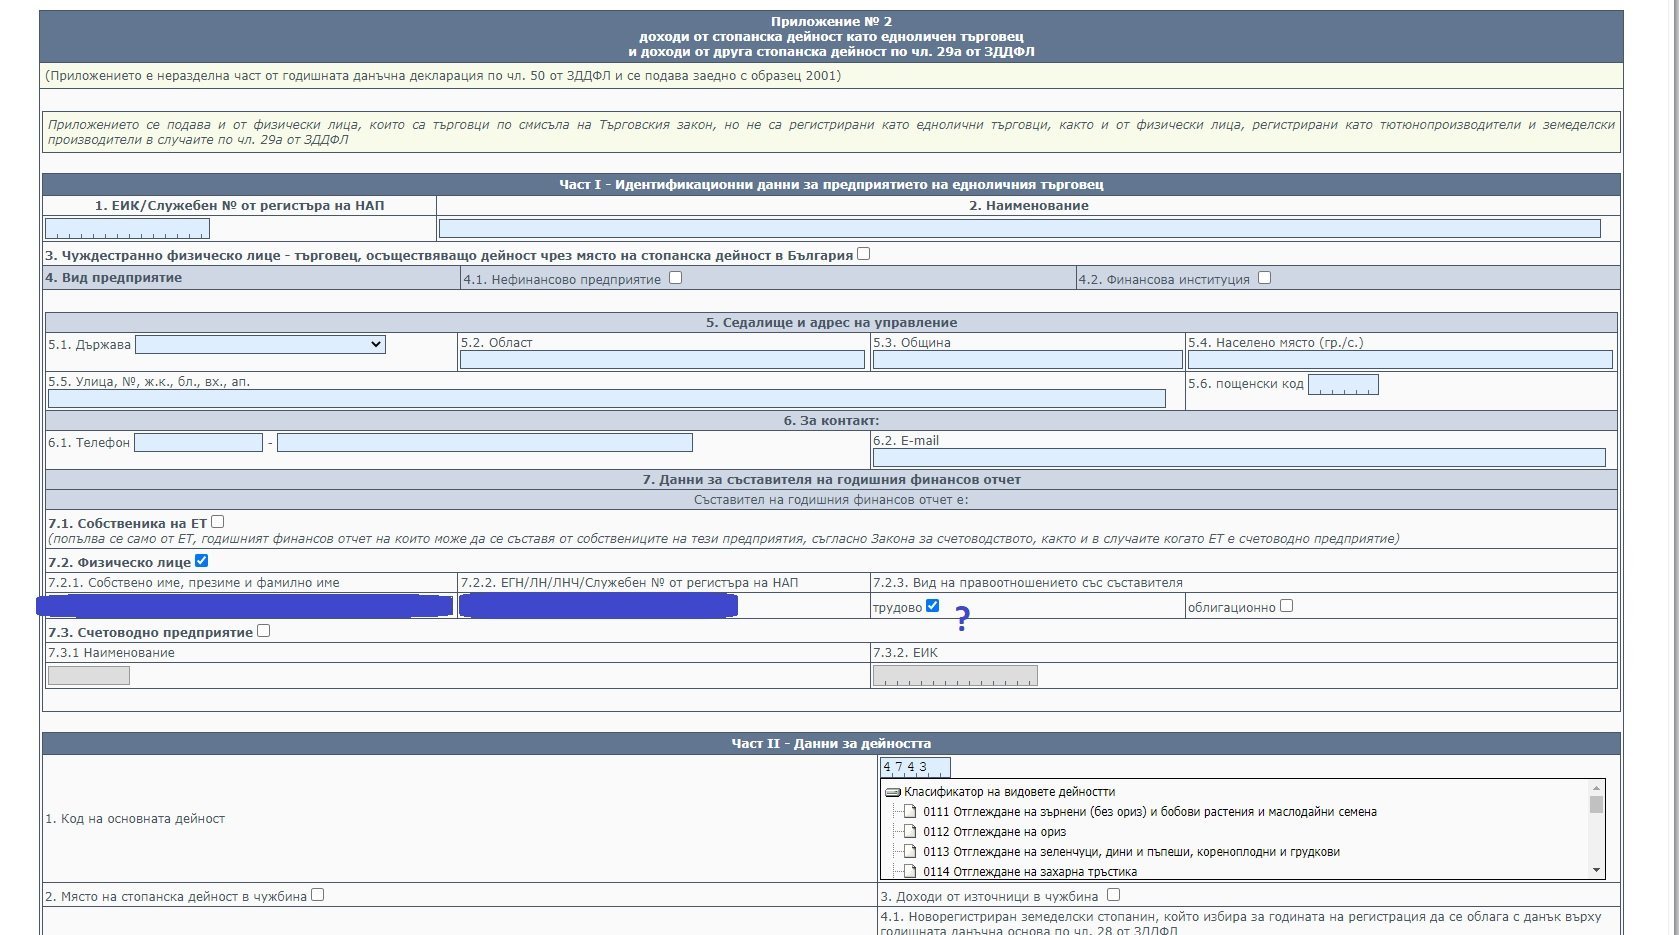1679x935 pixels.
Task: Click document icon for code 0111
Action: point(910,812)
